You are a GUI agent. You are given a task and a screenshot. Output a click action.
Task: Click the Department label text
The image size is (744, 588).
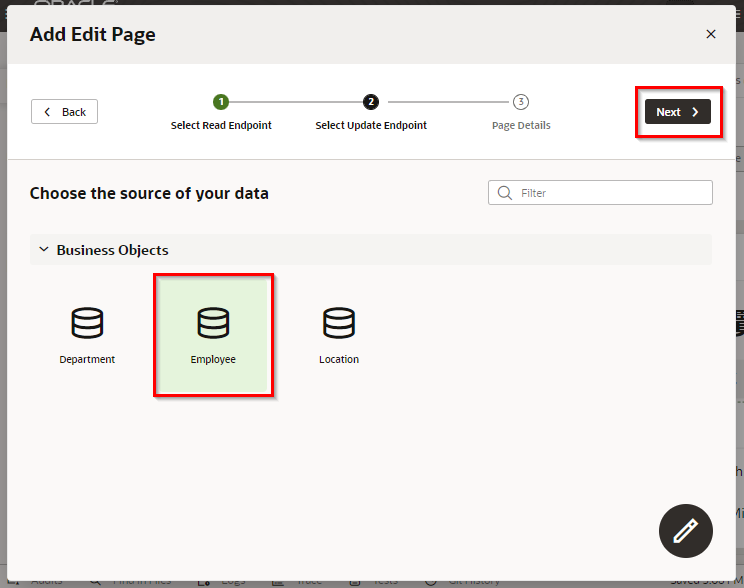point(87,360)
